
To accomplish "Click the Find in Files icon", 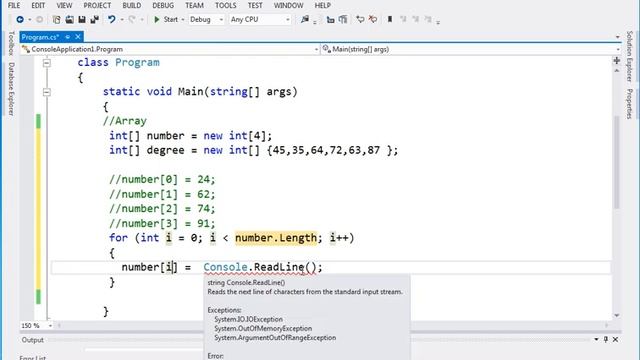I will [304, 19].
